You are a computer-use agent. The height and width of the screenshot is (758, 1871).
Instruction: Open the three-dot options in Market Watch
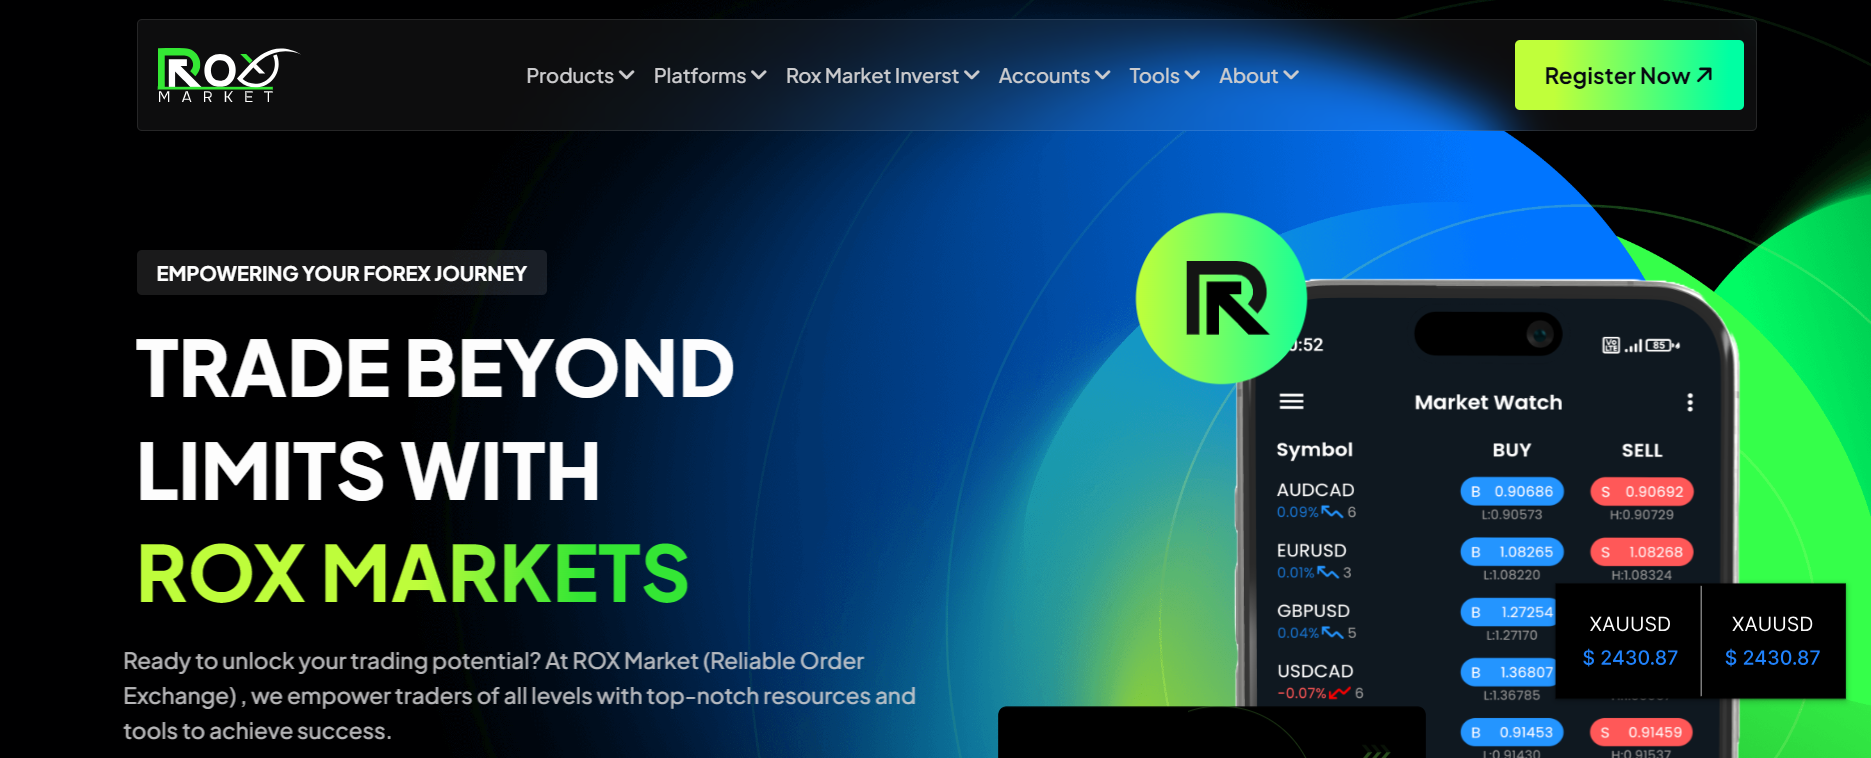pos(1689,402)
